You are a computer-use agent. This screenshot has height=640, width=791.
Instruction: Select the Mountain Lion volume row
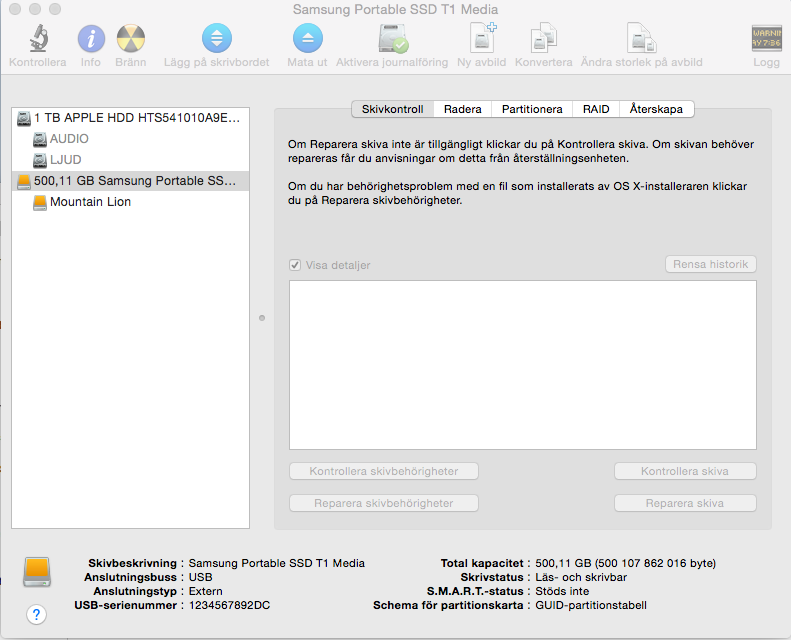click(x=130, y=202)
